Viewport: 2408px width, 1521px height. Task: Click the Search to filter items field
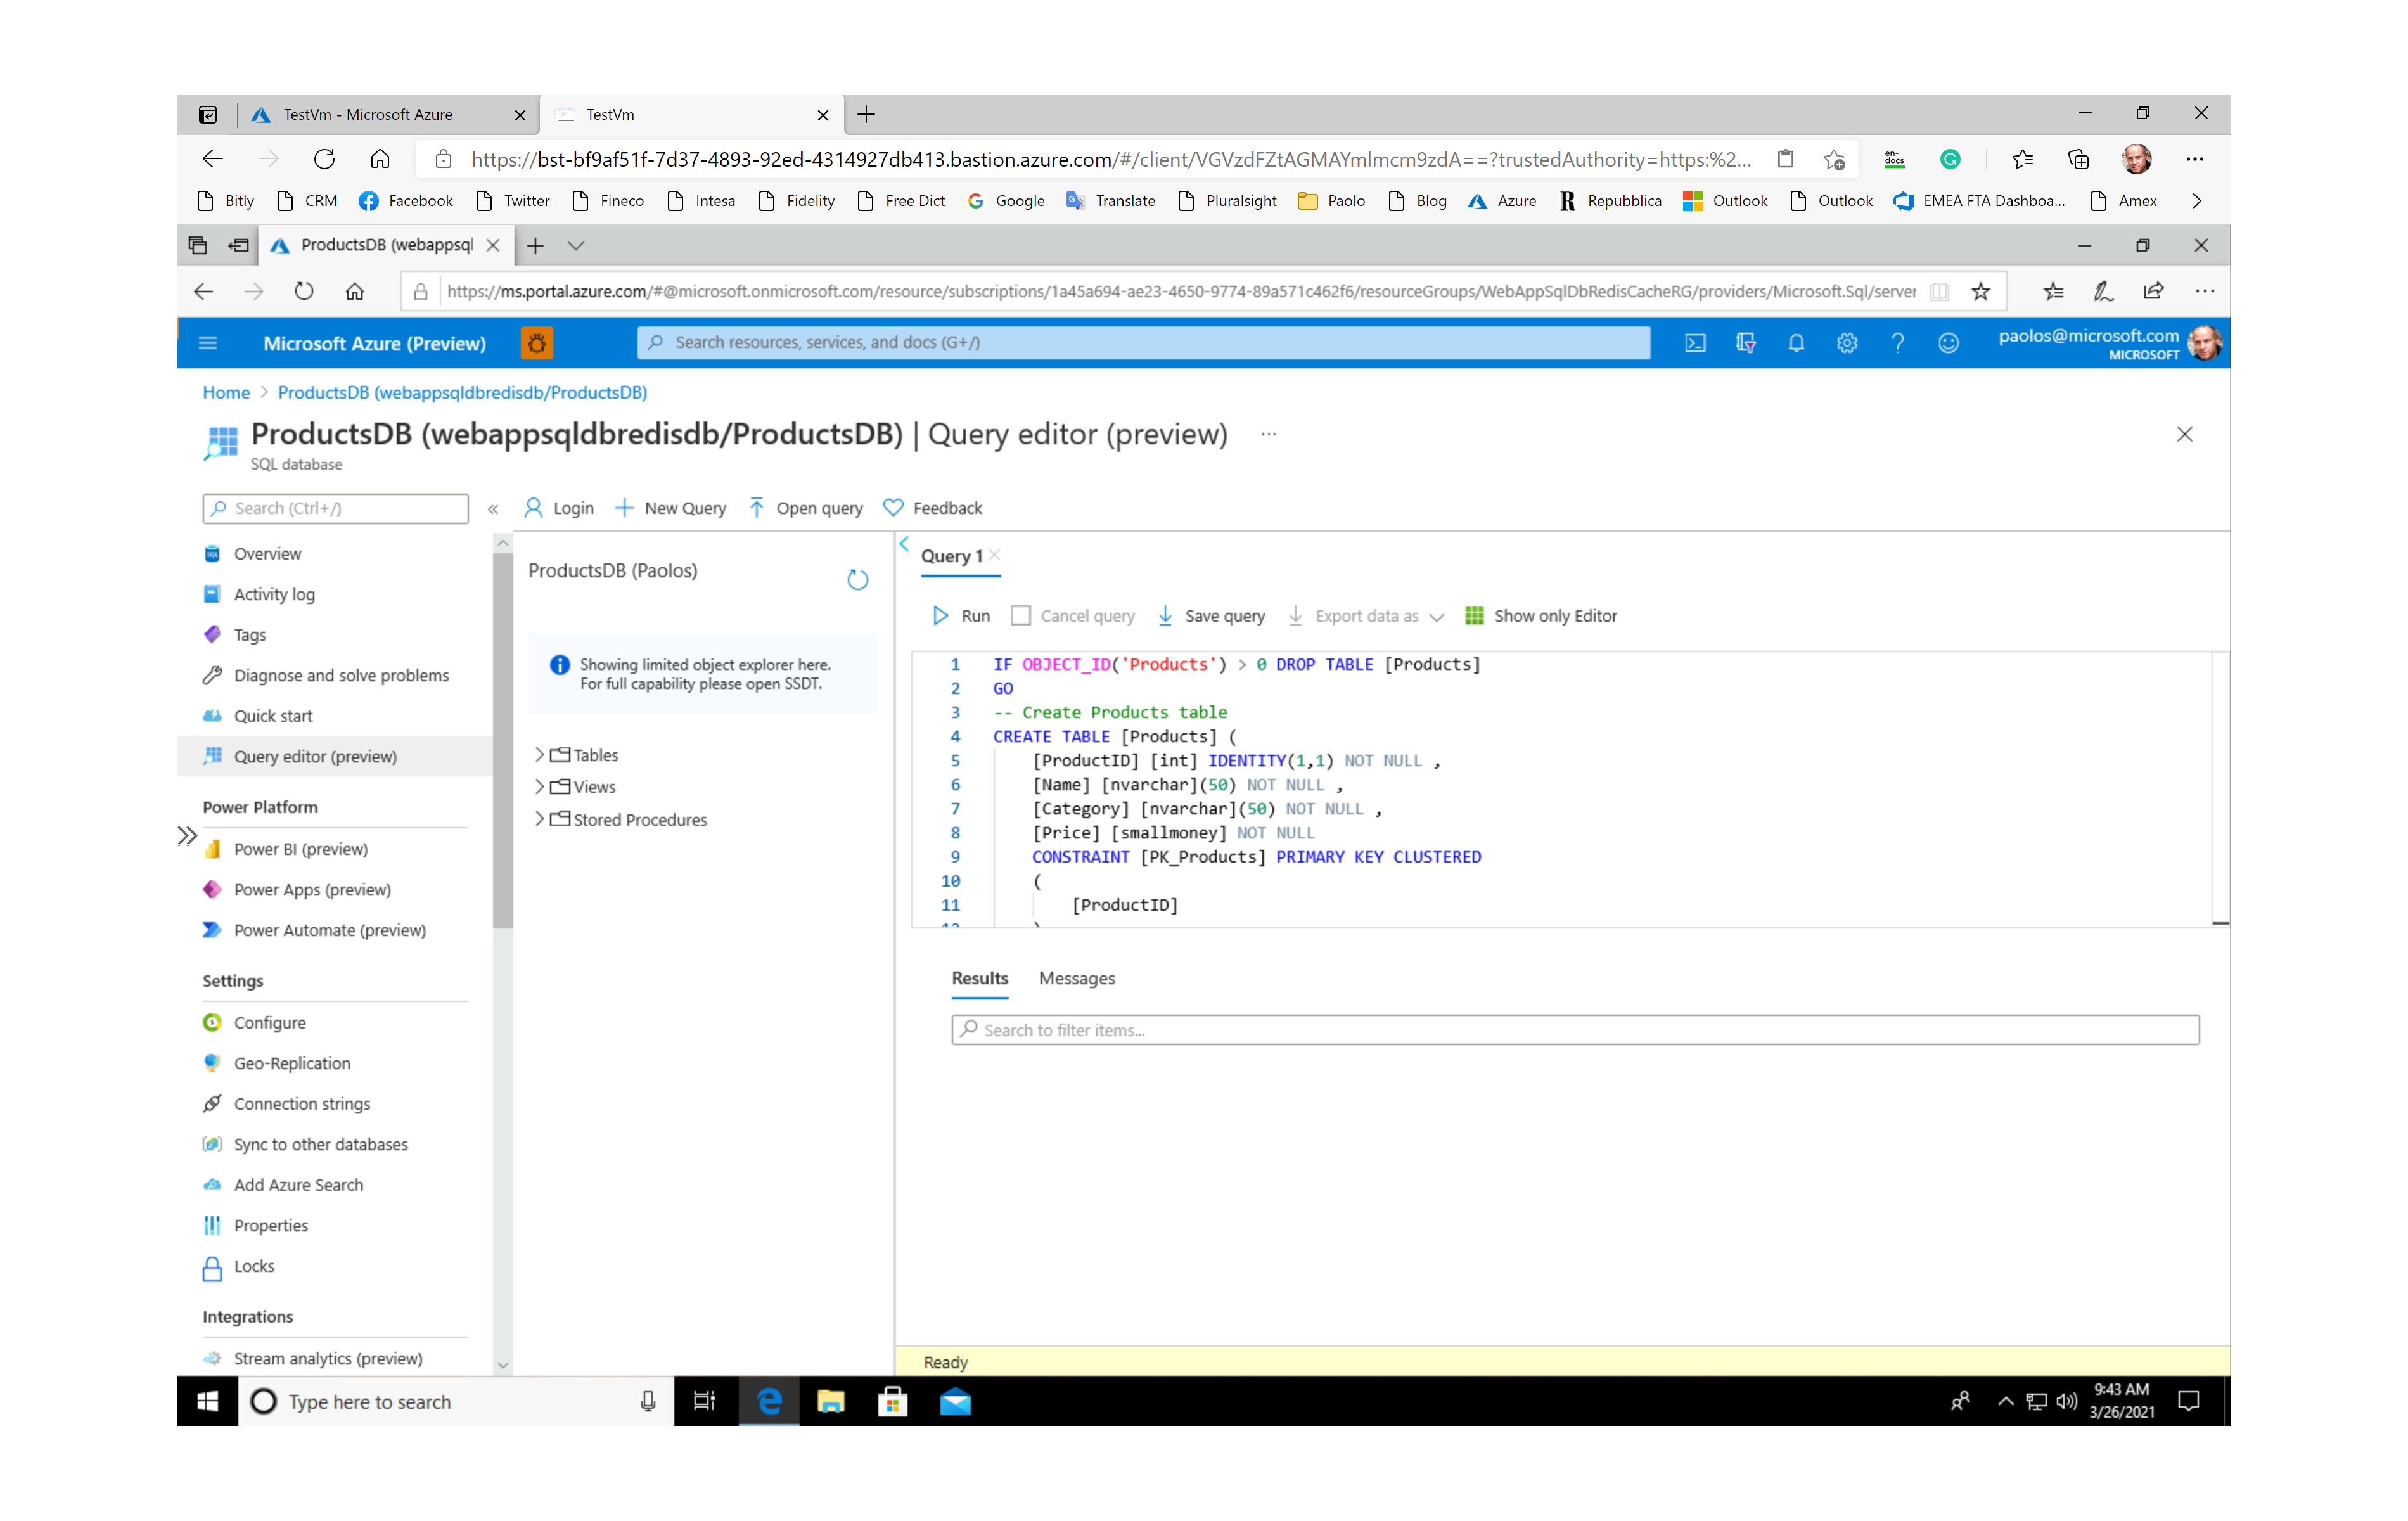click(x=1574, y=1030)
